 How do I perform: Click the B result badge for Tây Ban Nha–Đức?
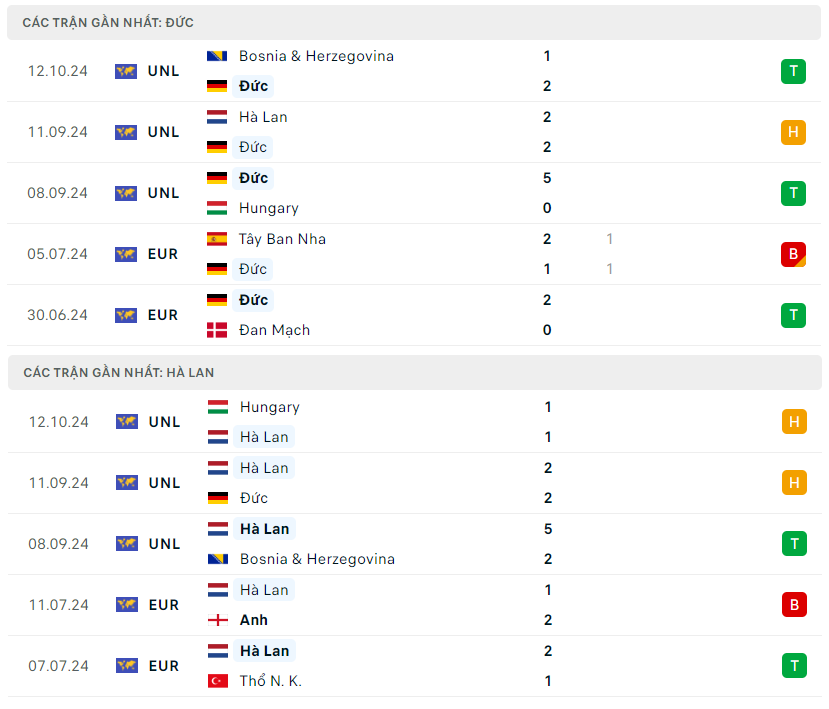(x=794, y=254)
